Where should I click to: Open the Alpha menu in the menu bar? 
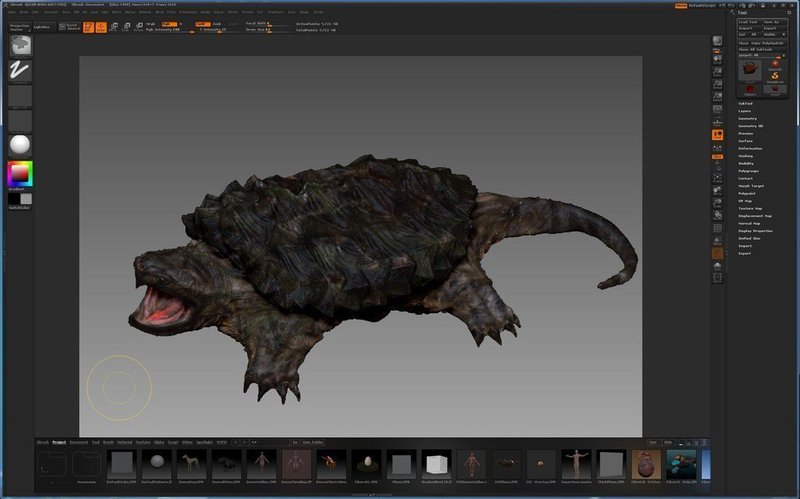pyautogui.click(x=12, y=12)
